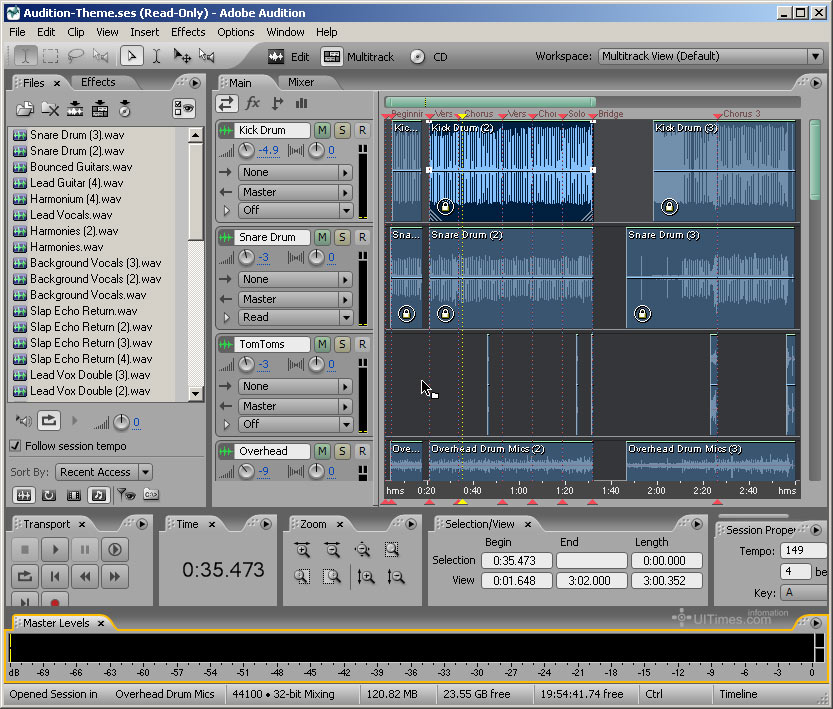Open Kick Drum output dropdown showing Master
This screenshot has height=709, width=833.
(x=295, y=192)
